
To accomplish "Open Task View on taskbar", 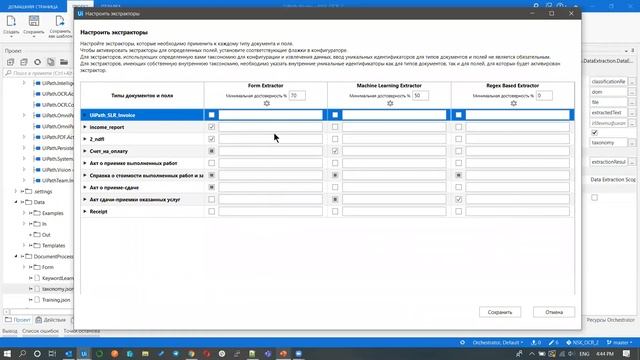I will click(x=52, y=353).
